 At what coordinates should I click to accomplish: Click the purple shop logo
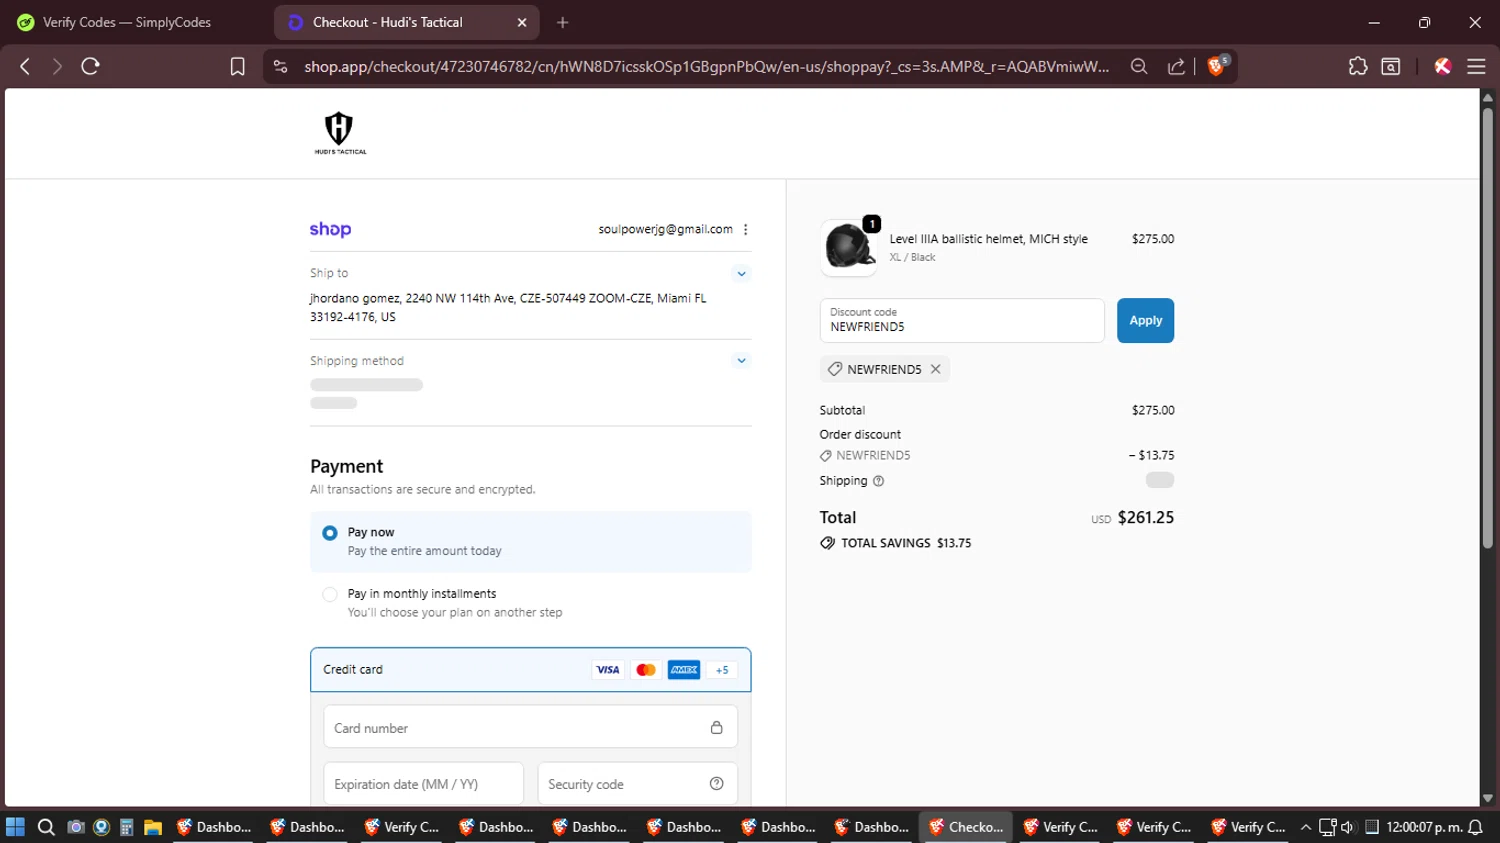(x=330, y=229)
